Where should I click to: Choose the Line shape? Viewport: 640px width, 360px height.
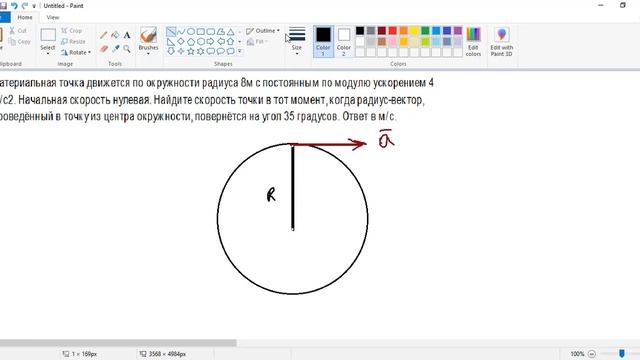[x=171, y=31]
